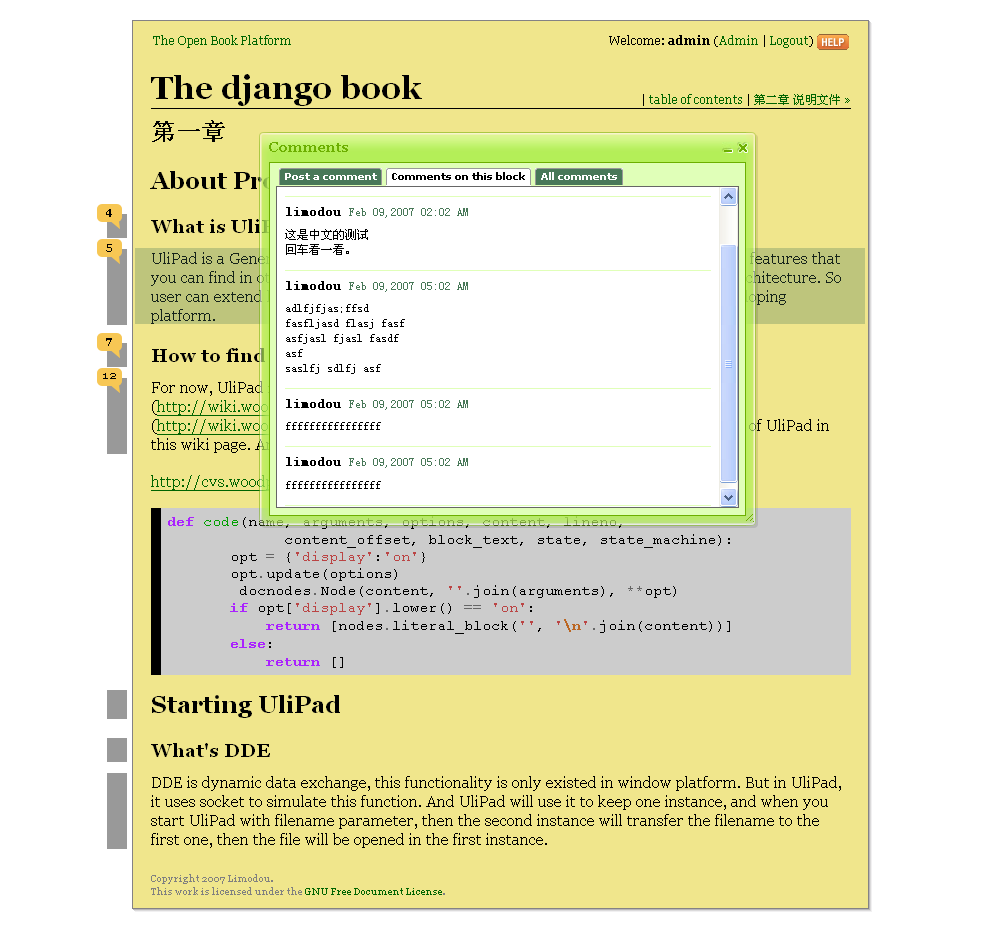Click gray comment bar beside Starting UliPad

[x=117, y=705]
